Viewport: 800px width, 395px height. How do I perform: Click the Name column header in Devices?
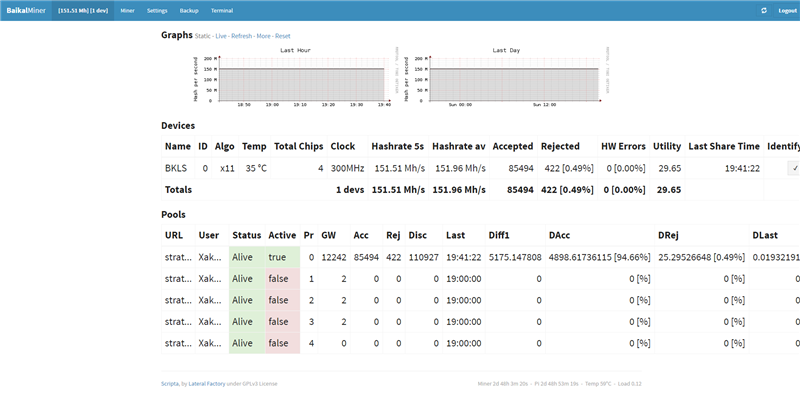pos(178,146)
